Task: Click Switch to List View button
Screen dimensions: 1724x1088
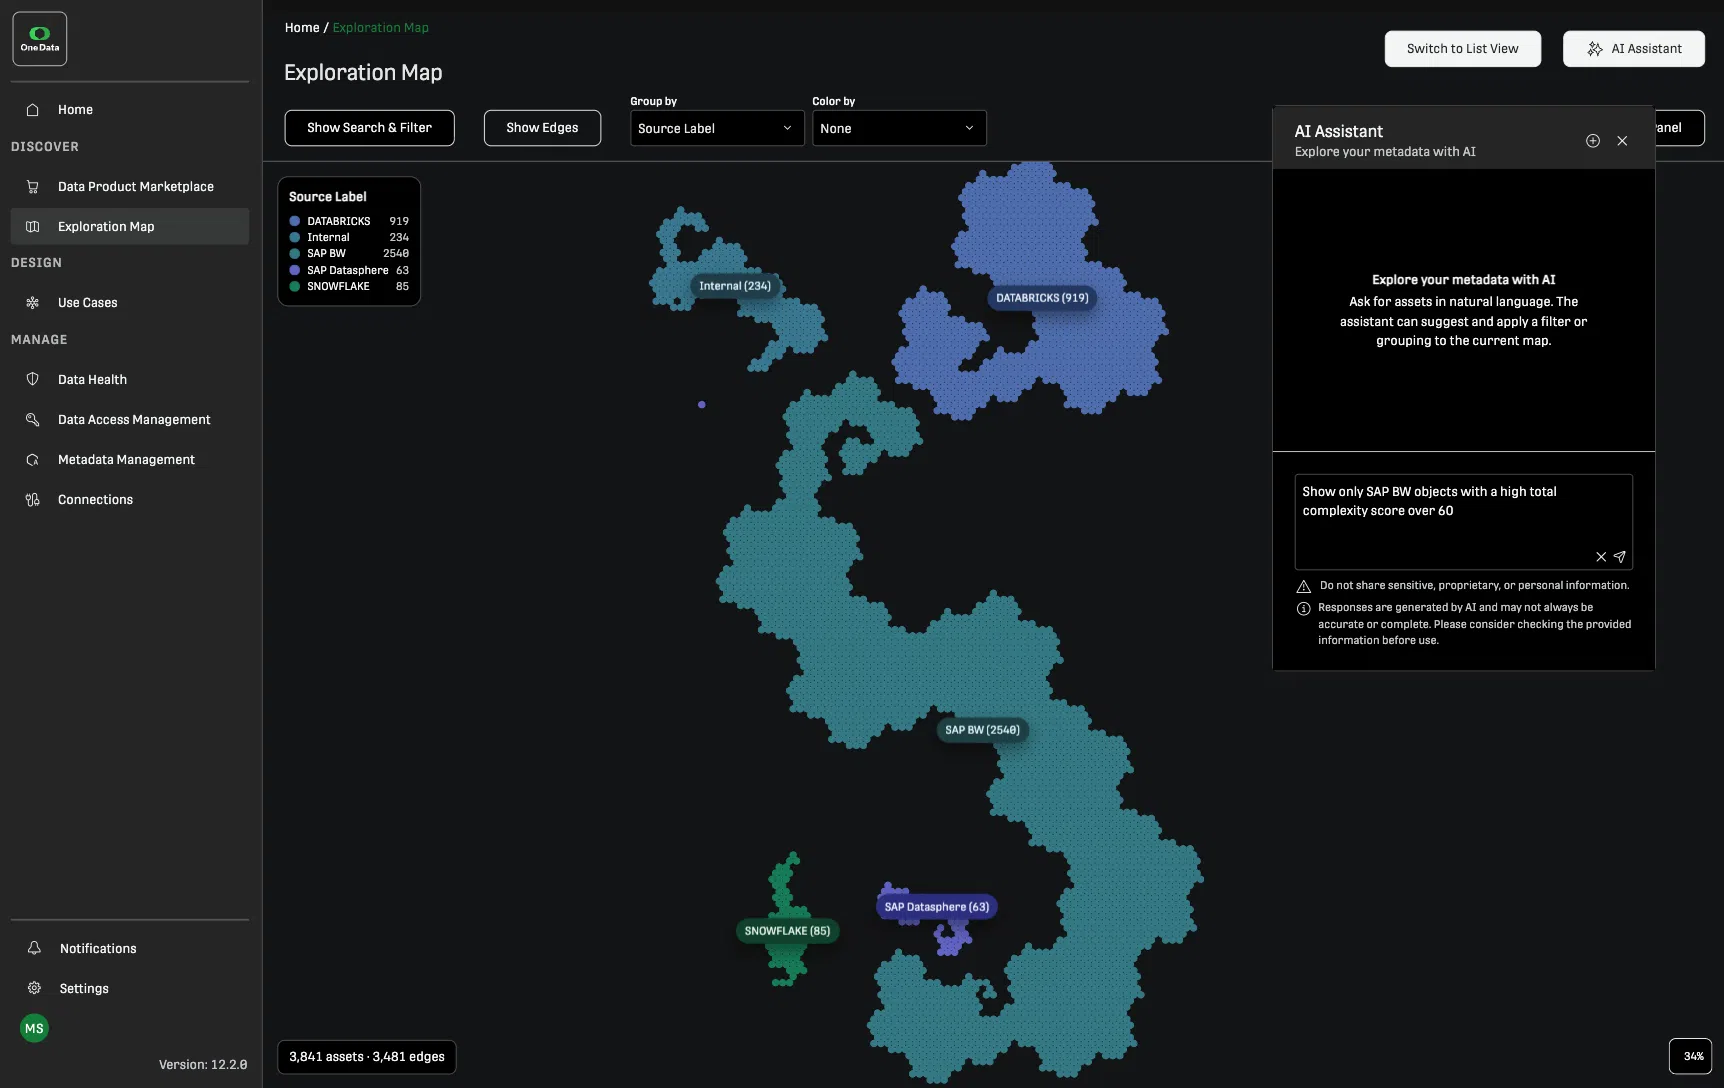Action: tap(1462, 49)
